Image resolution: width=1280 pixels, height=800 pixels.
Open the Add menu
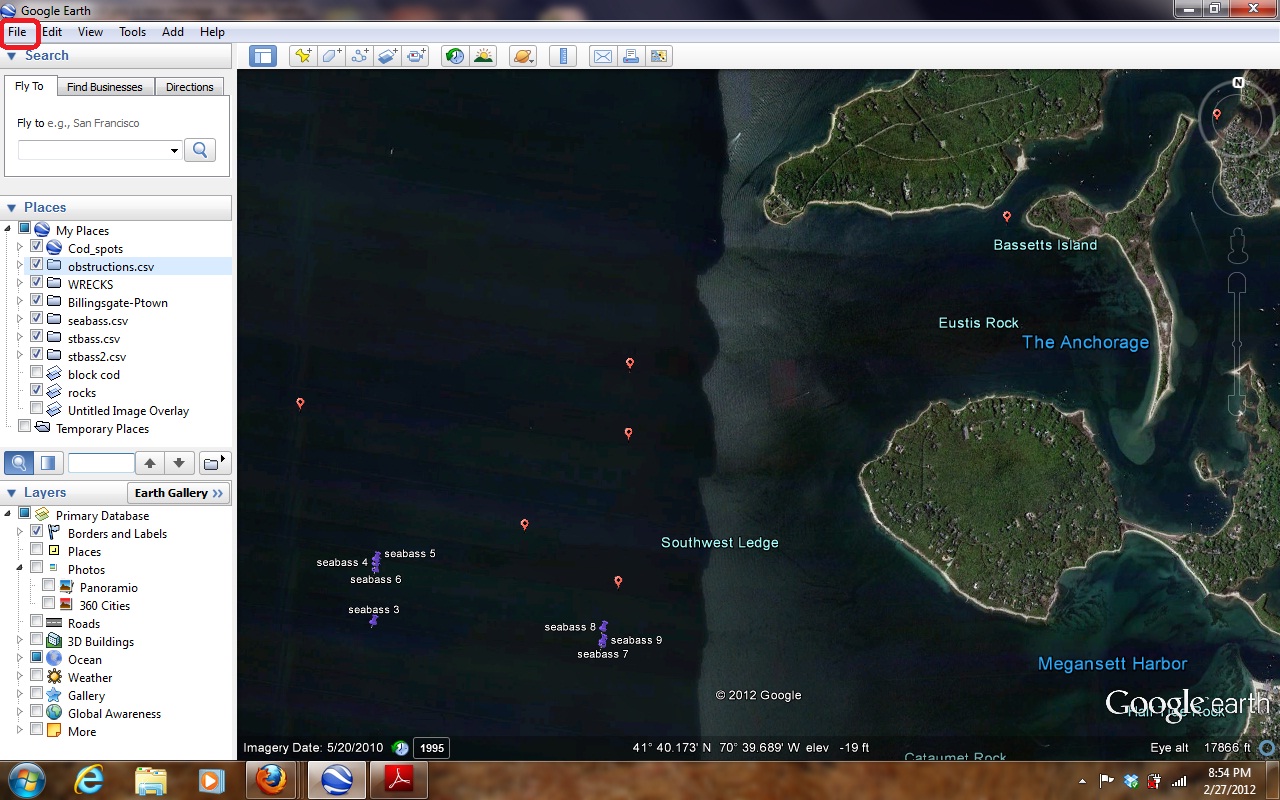tap(173, 32)
